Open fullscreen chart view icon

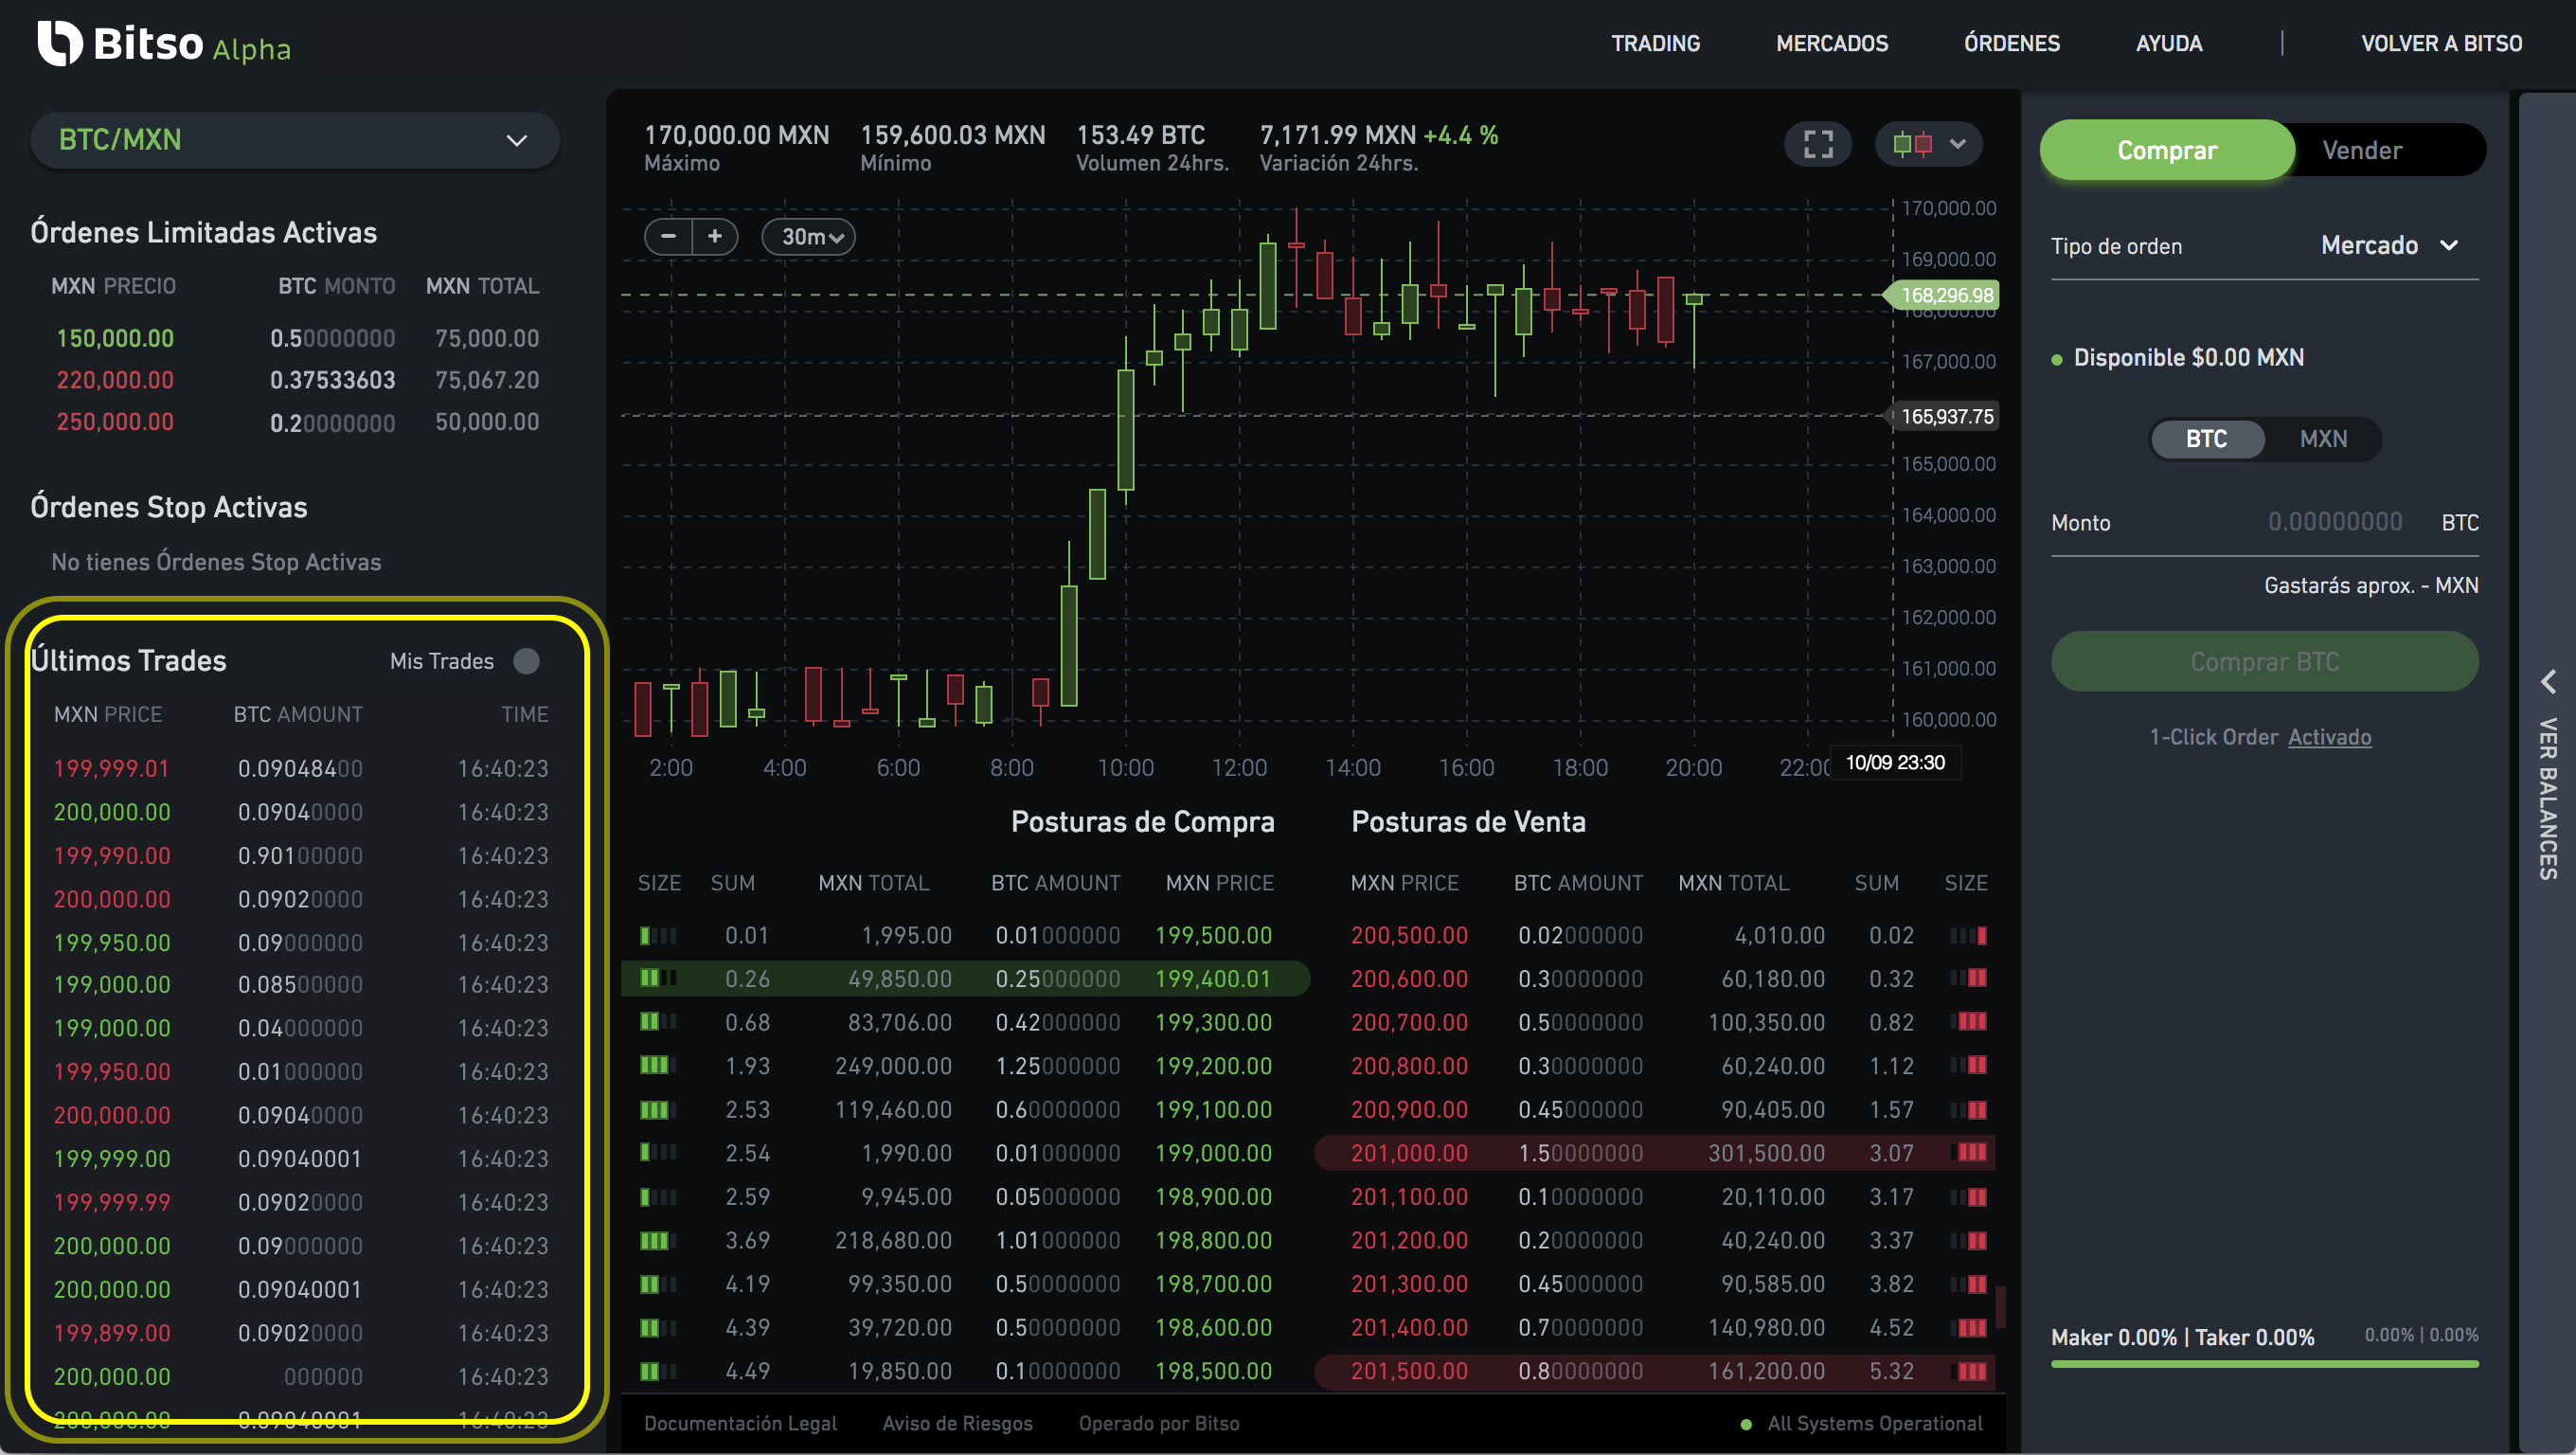pyautogui.click(x=1818, y=144)
